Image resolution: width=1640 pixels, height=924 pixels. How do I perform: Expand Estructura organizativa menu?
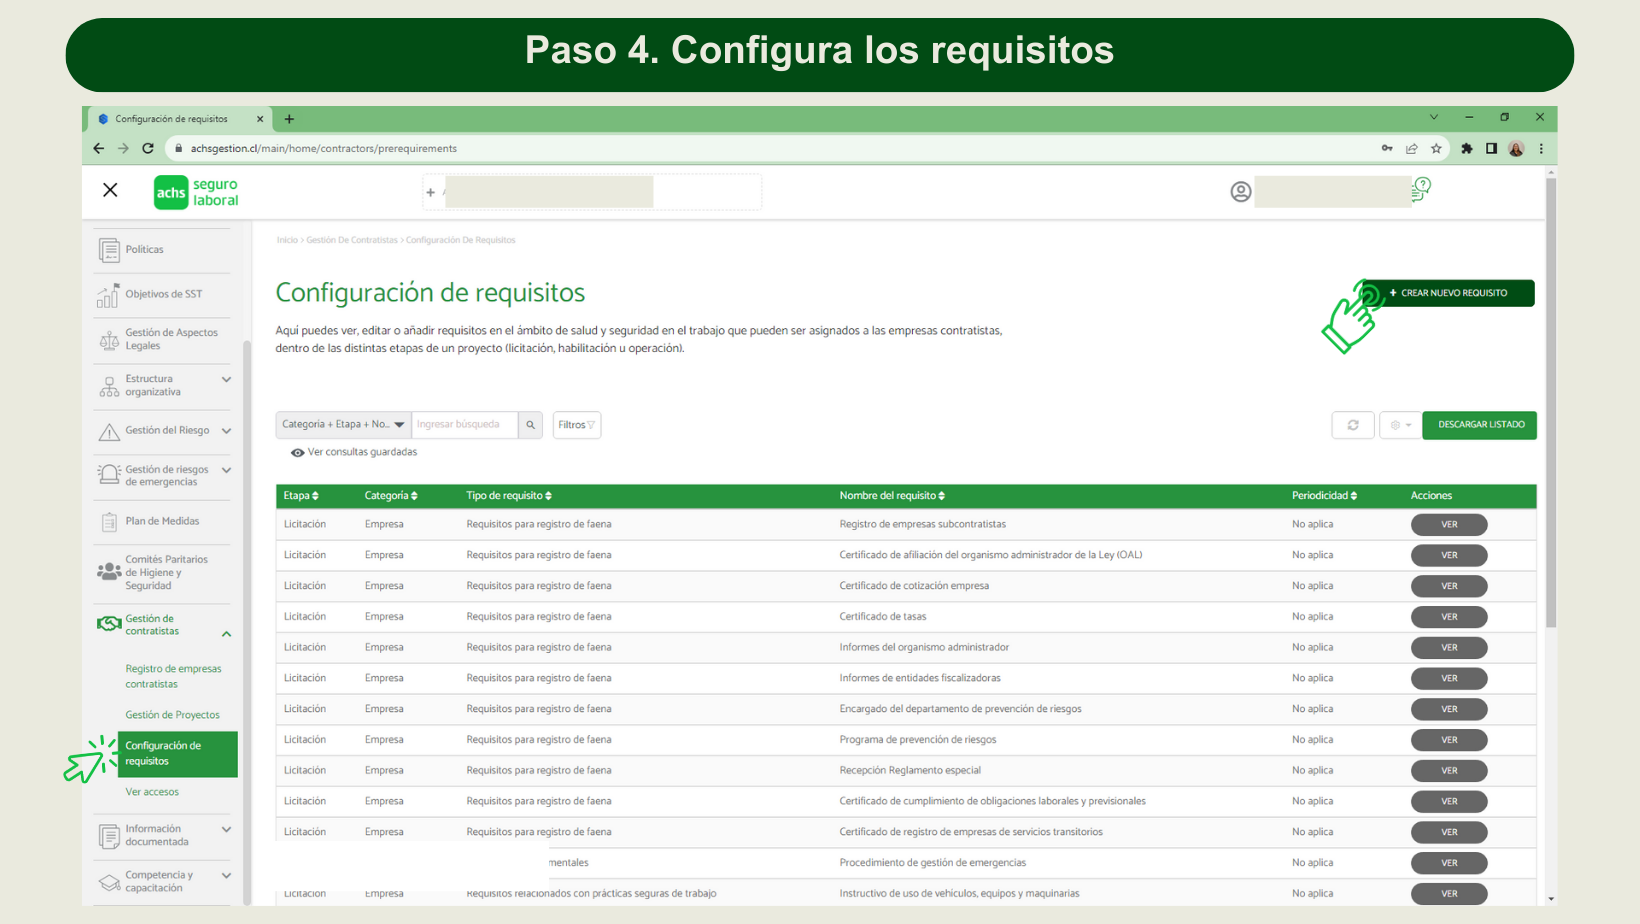tap(226, 380)
